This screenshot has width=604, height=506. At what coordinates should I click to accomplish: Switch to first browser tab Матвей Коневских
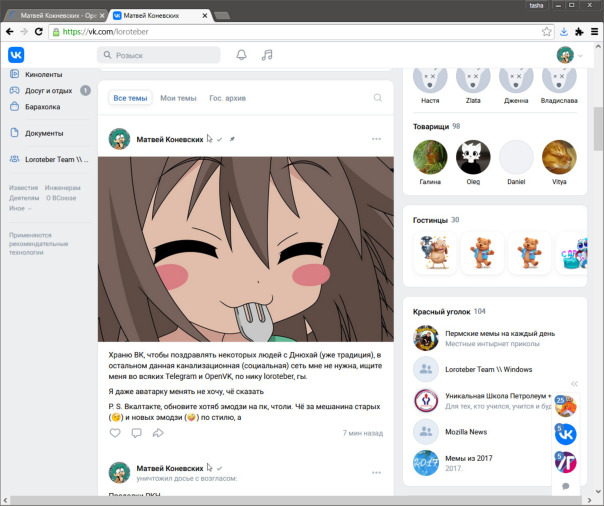click(x=56, y=15)
